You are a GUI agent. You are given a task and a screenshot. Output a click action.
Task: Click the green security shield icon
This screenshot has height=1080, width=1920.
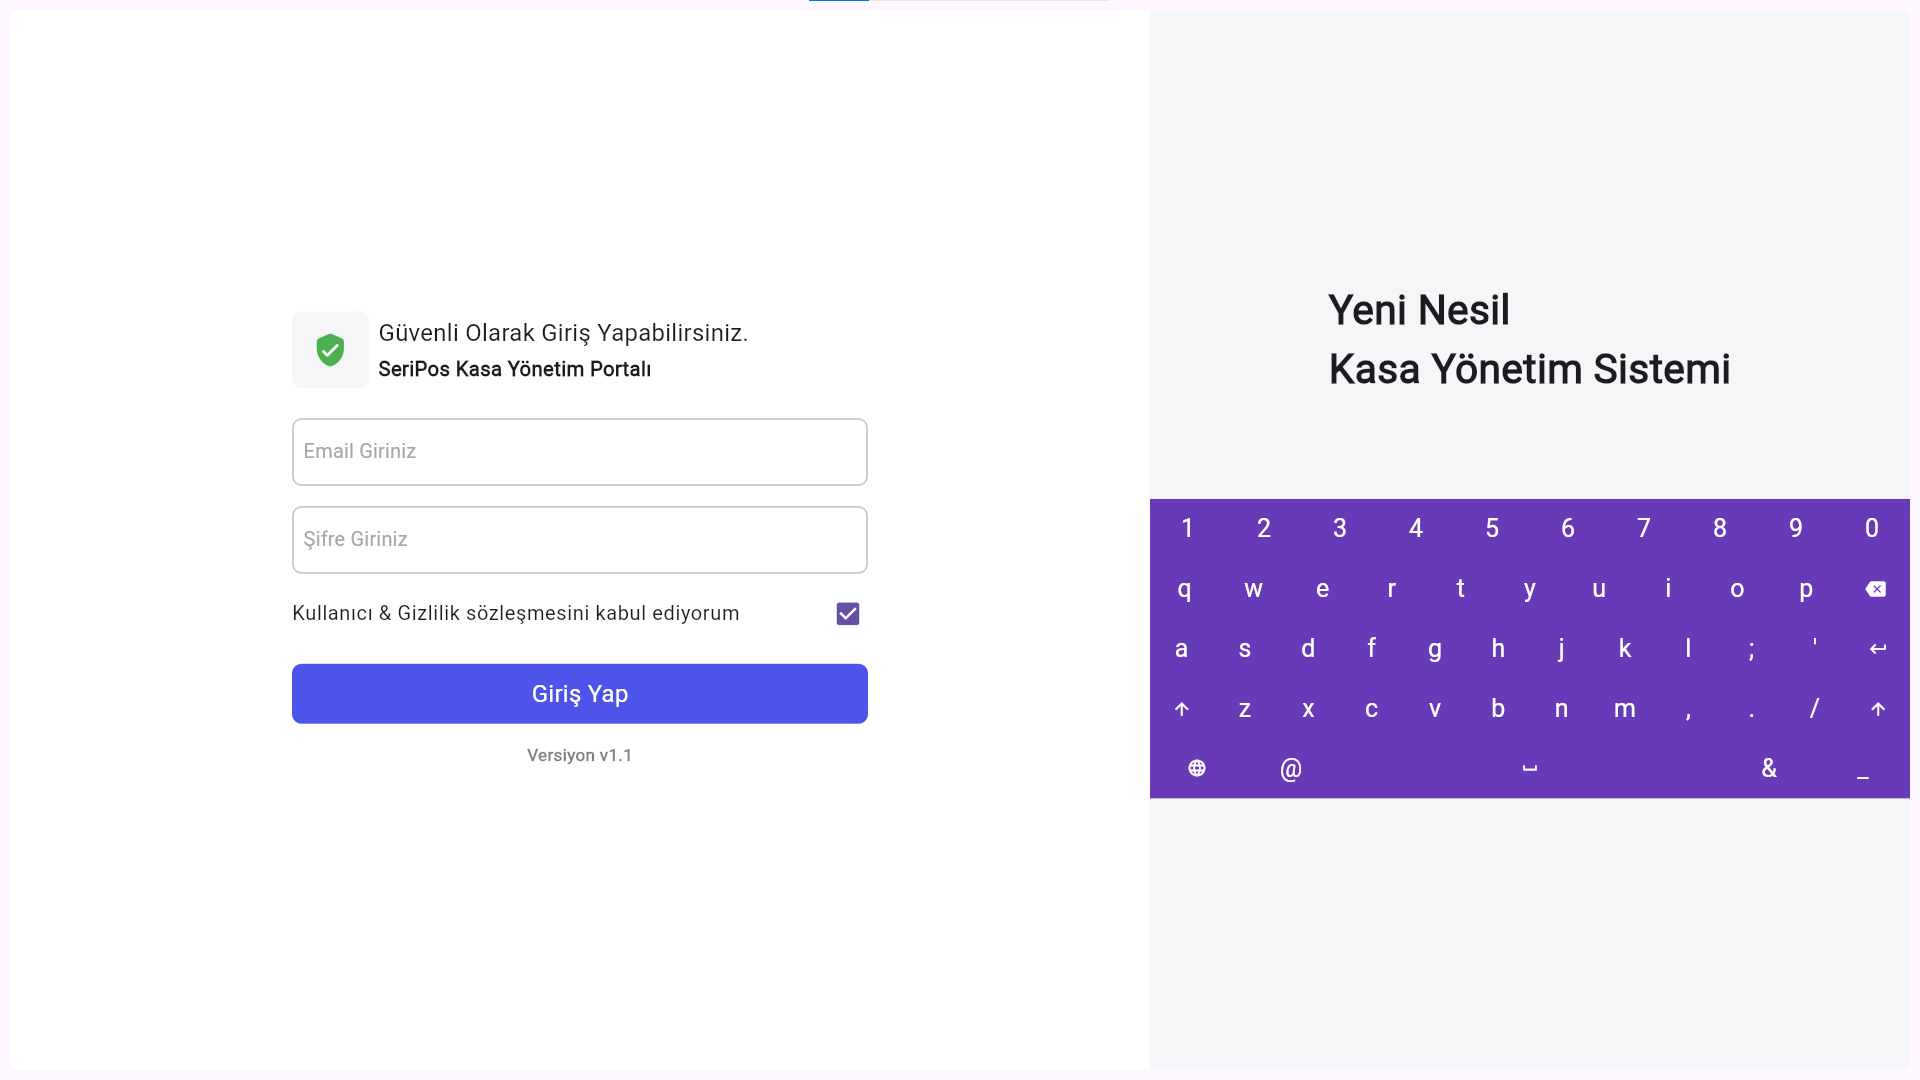(330, 350)
